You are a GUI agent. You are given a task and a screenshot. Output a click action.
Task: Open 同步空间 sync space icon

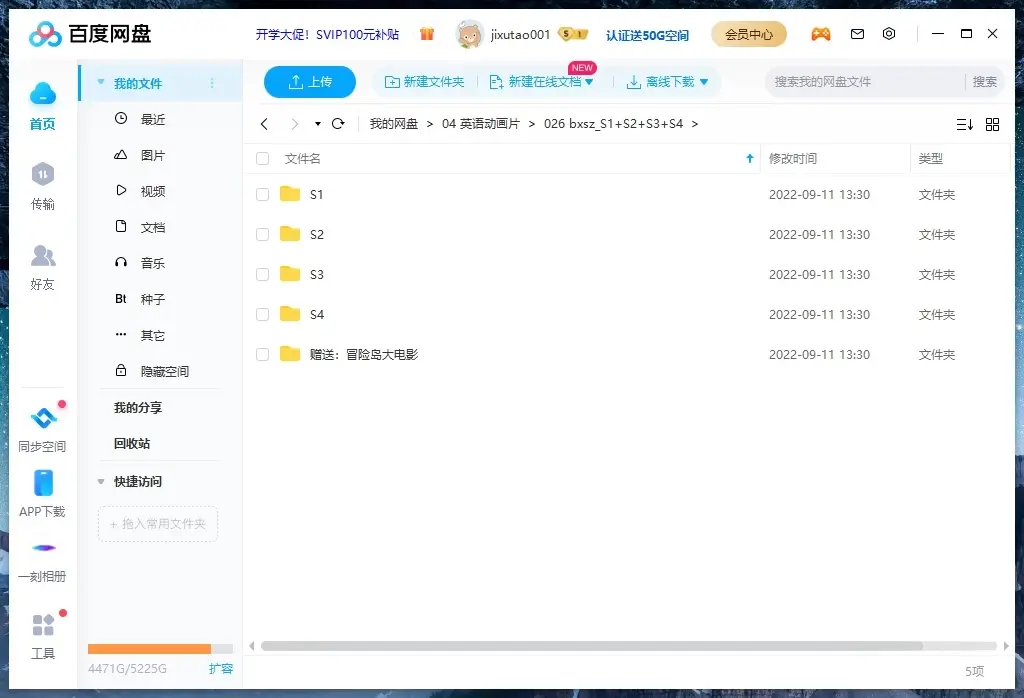pos(42,419)
